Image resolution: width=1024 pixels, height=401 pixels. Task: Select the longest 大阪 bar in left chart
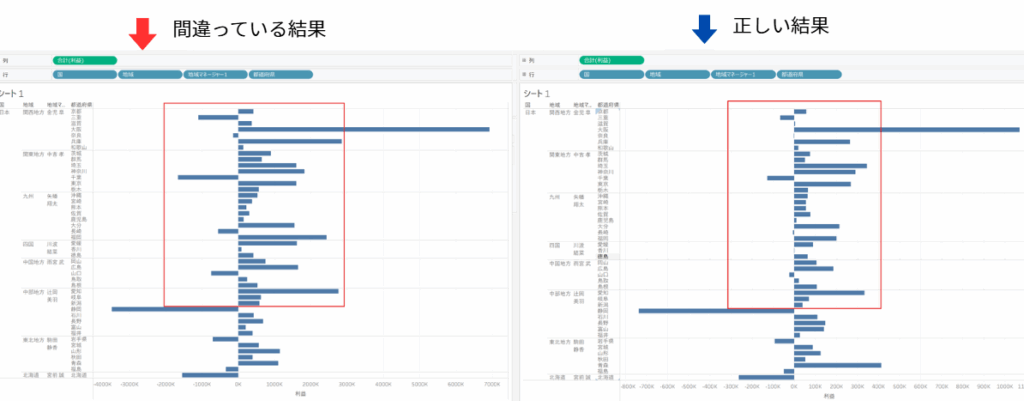point(363,129)
